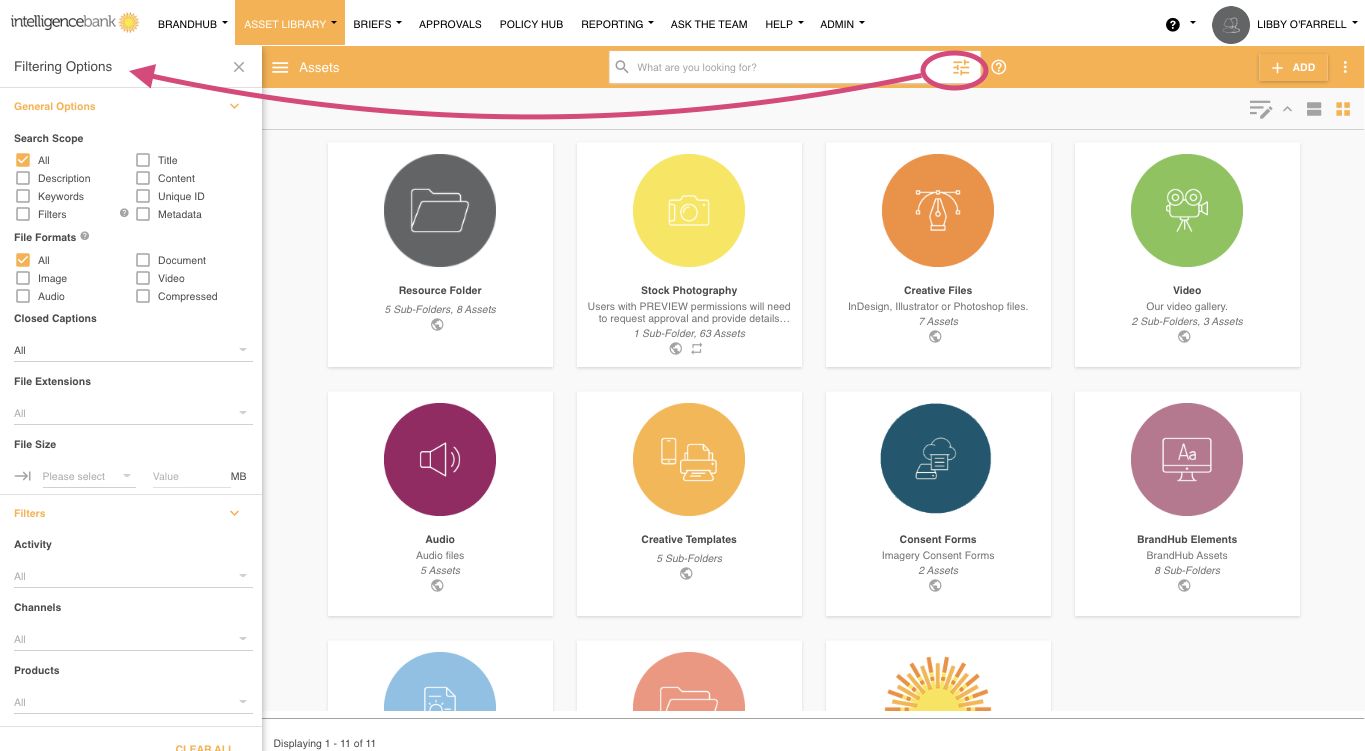Tick the Keywords search scope checkbox

click(23, 196)
